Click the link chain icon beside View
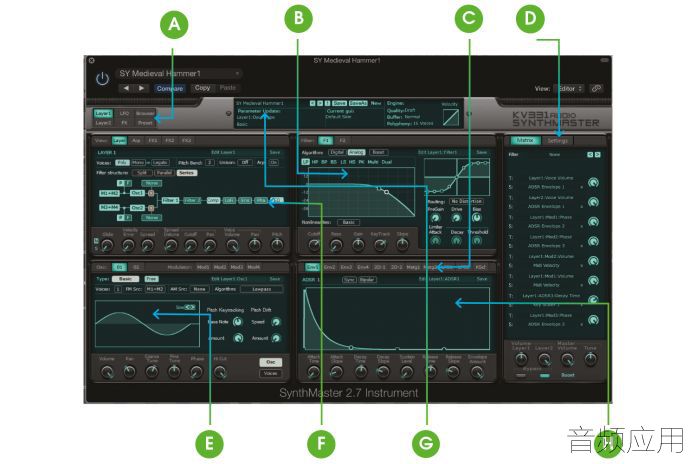The height and width of the screenshot is (464, 696). point(596,88)
